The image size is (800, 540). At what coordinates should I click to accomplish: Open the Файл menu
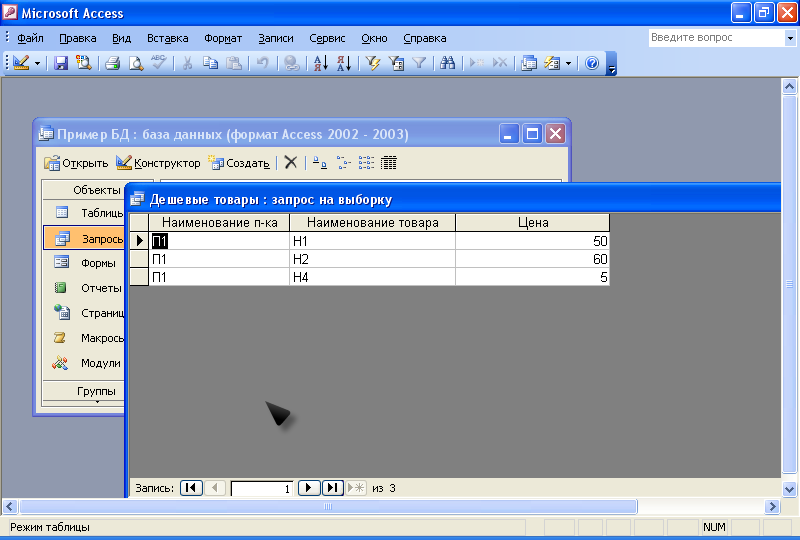click(x=30, y=38)
